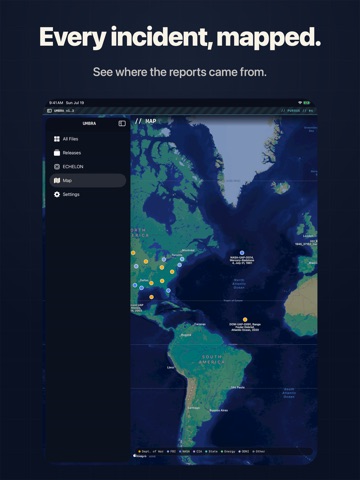Click the NASA legend entry
The image size is (360, 480).
[184, 451]
